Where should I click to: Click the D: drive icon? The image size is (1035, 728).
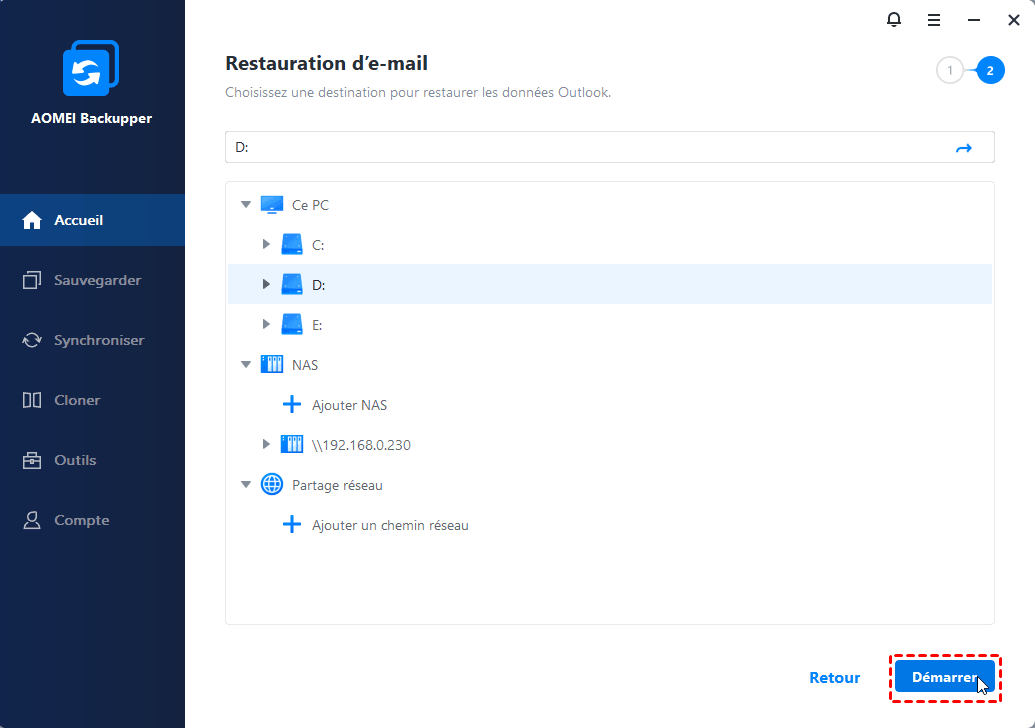tap(292, 284)
